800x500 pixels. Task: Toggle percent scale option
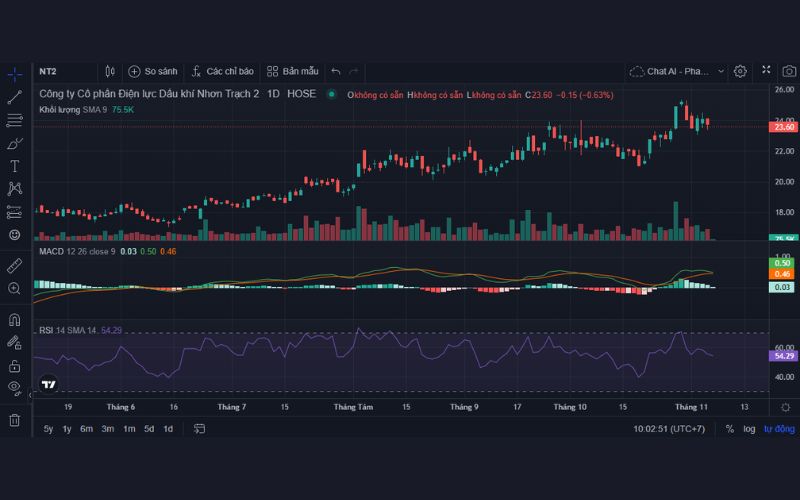tap(729, 429)
